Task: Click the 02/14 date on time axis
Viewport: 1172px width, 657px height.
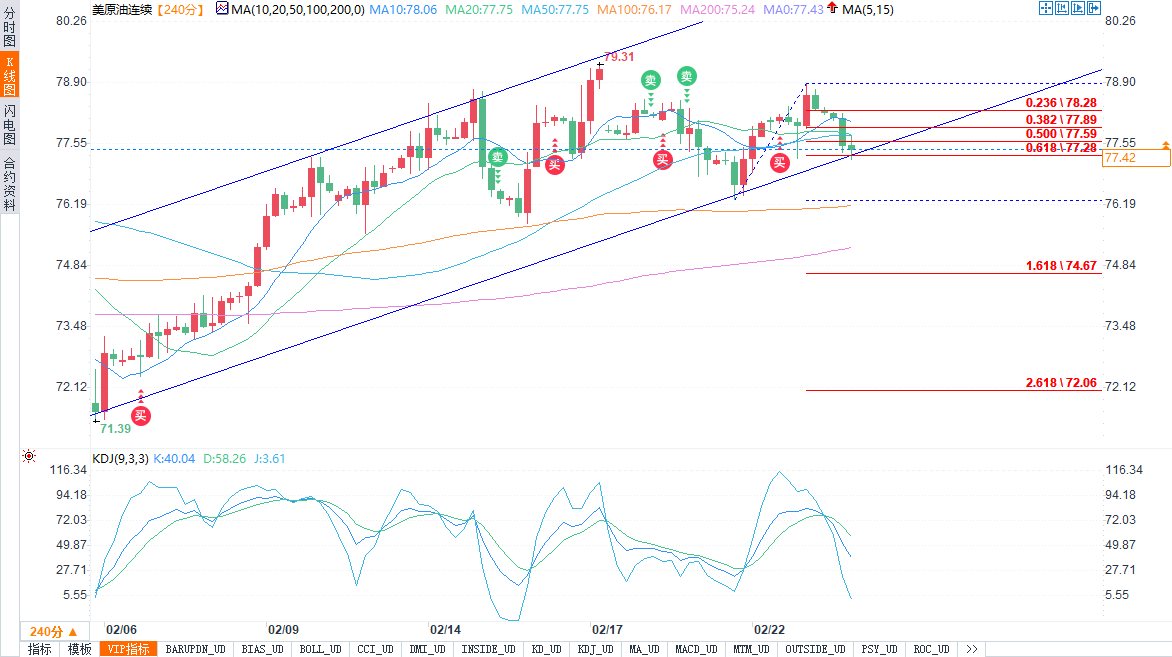Action: [445, 630]
